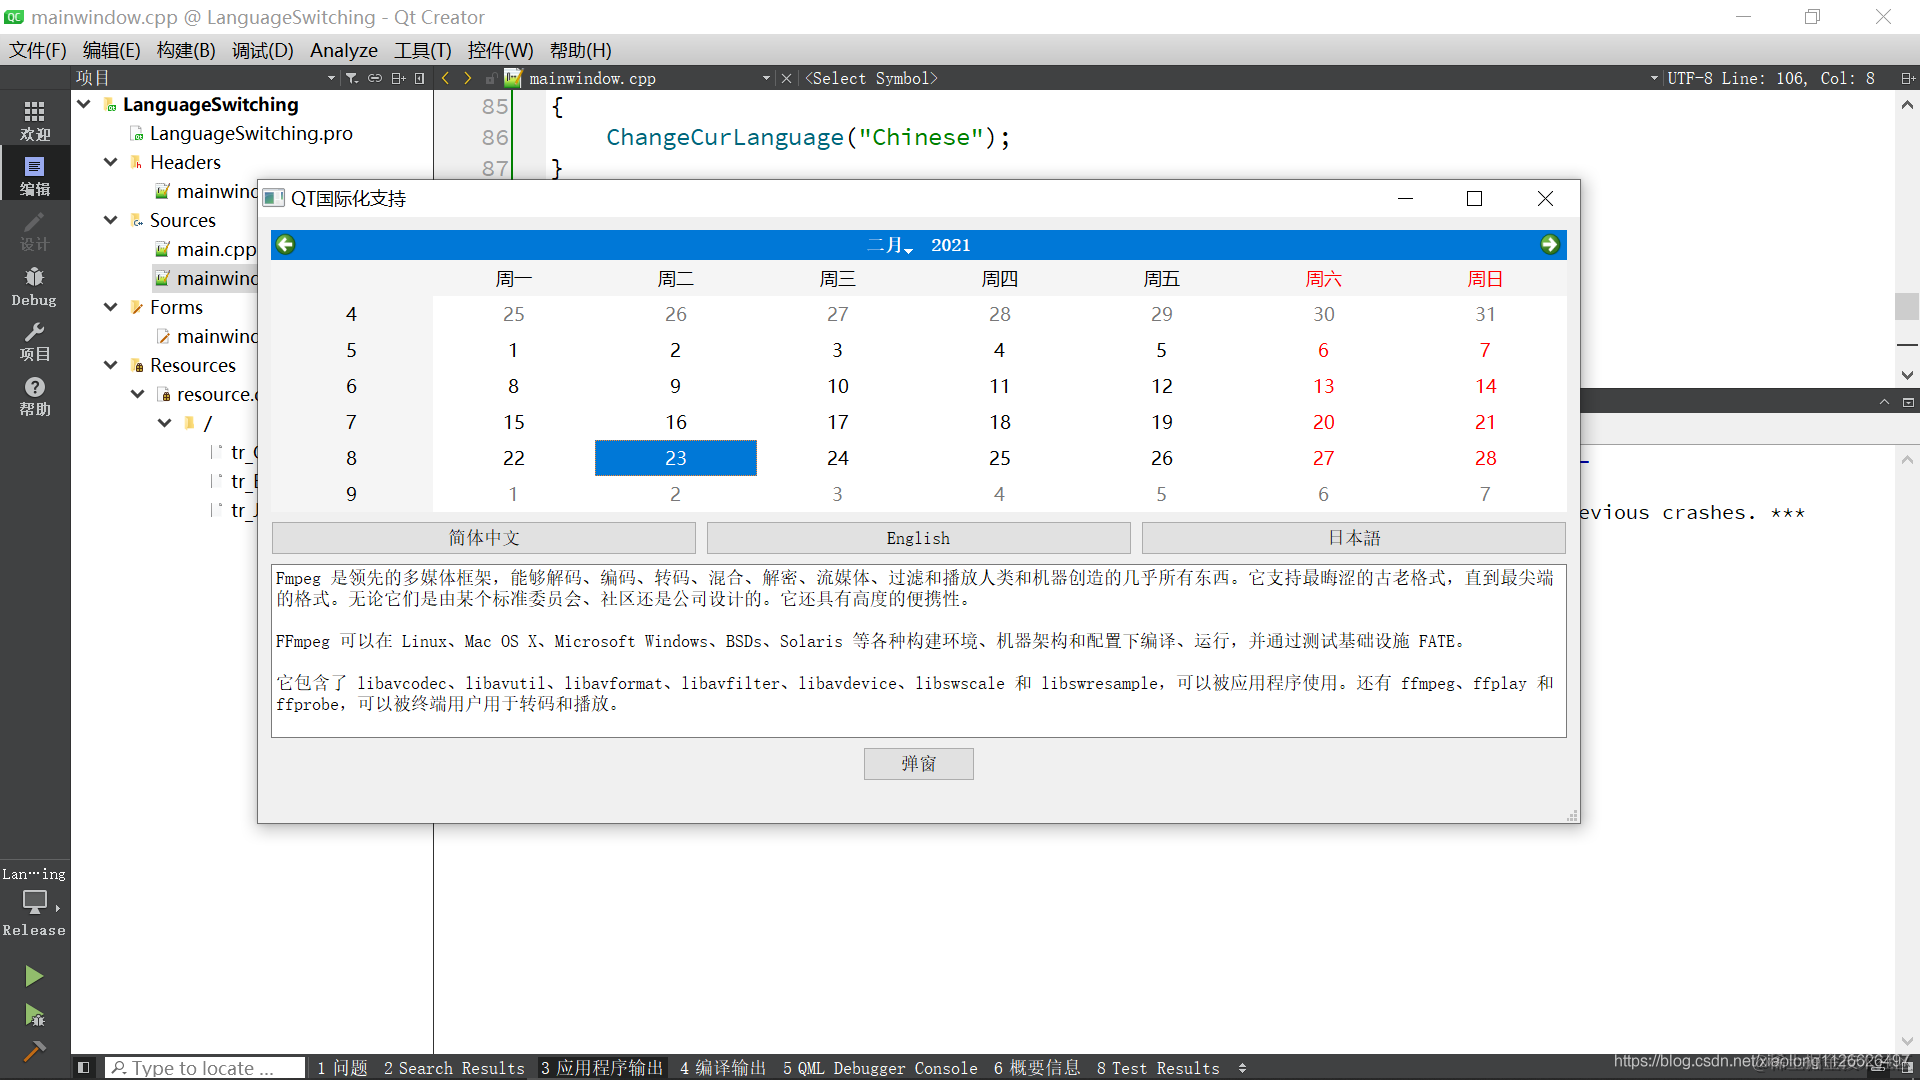
Task: Collapse the LanguageSwitching project node
Action: tap(84, 104)
